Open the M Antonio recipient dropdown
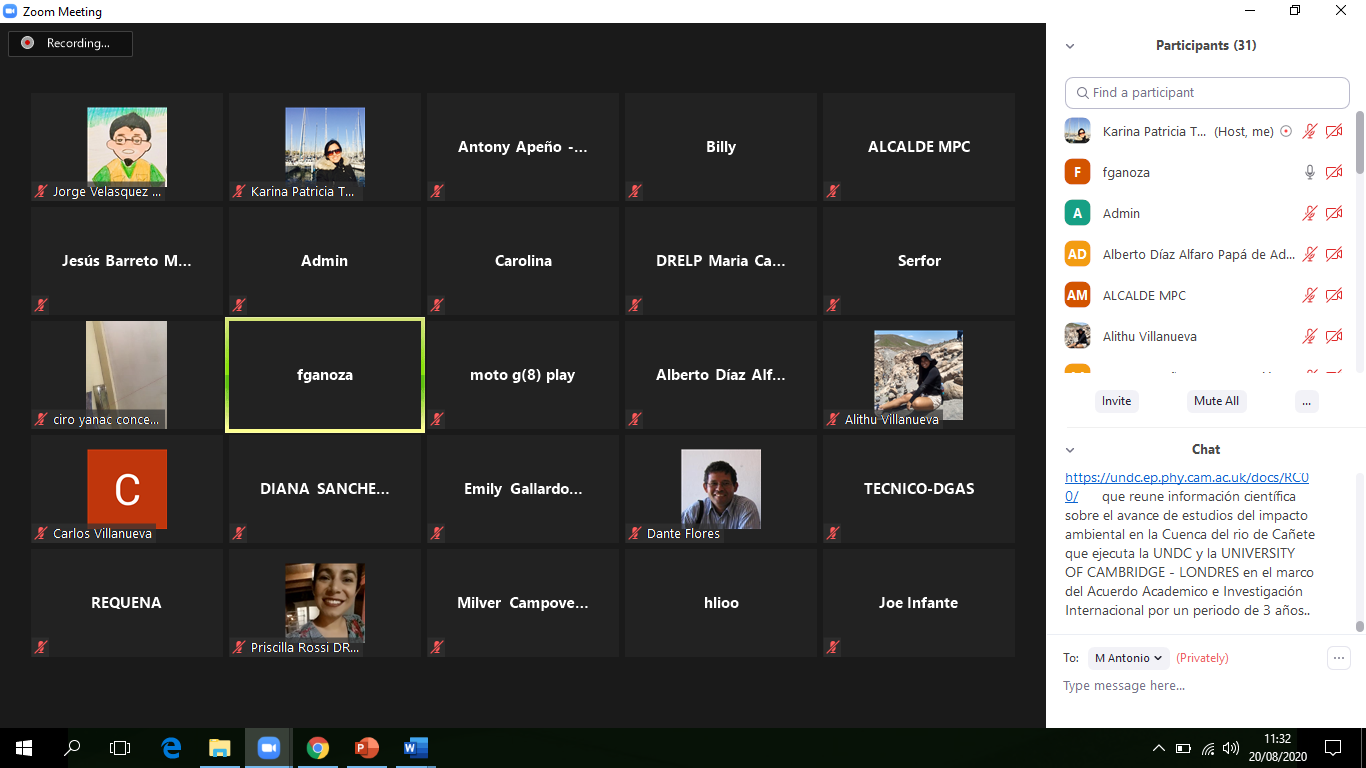The height and width of the screenshot is (768, 1366). (x=1128, y=658)
